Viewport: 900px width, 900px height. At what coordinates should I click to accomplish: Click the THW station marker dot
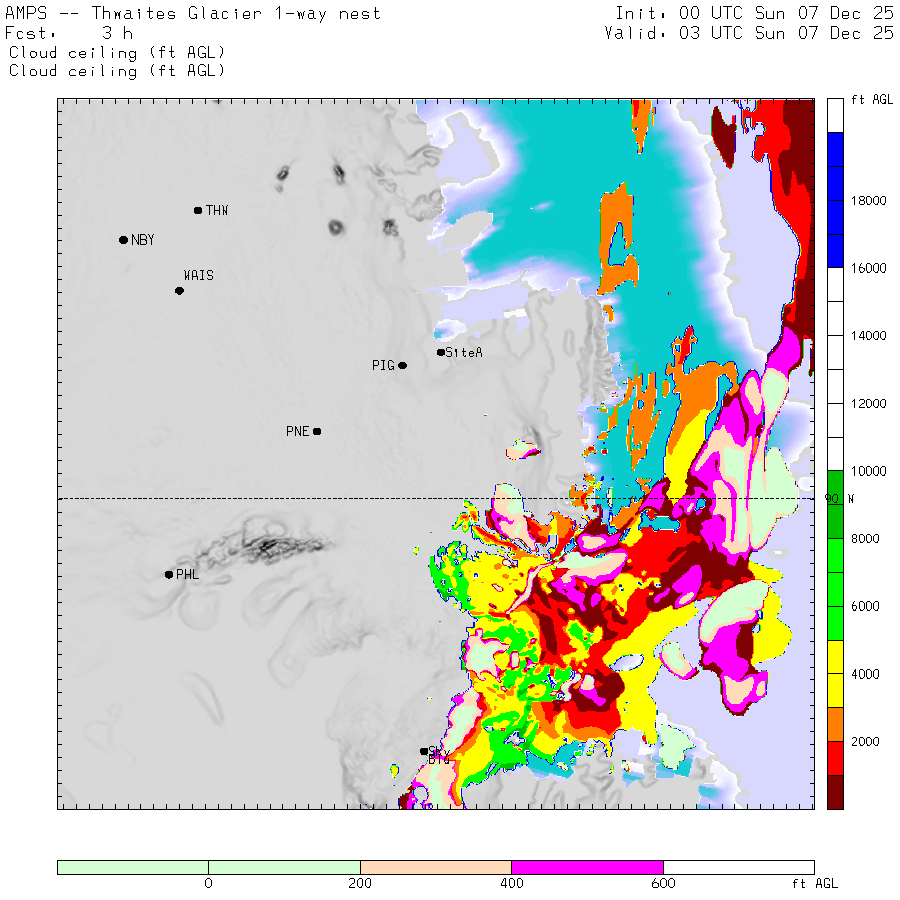pyautogui.click(x=198, y=211)
